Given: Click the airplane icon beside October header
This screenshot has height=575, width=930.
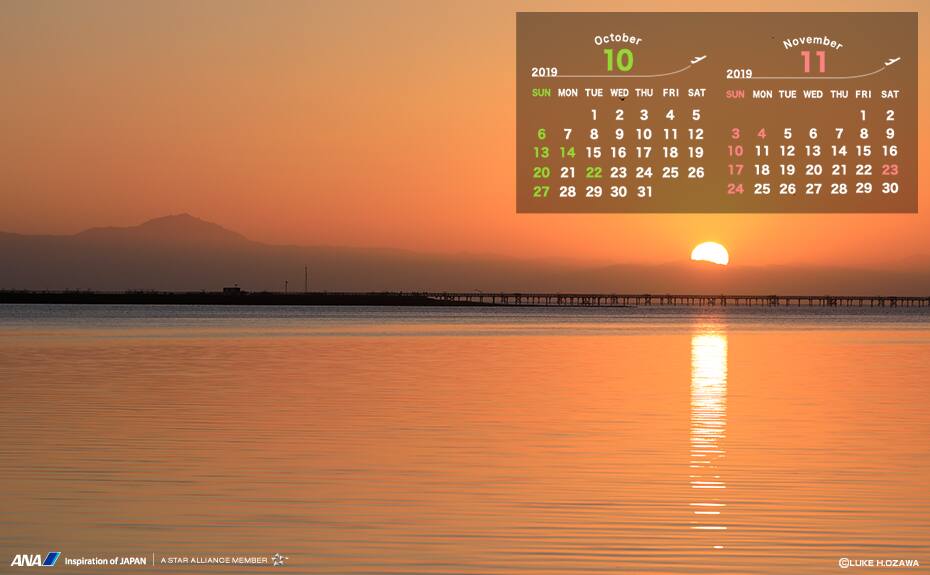Looking at the screenshot, I should (x=698, y=60).
